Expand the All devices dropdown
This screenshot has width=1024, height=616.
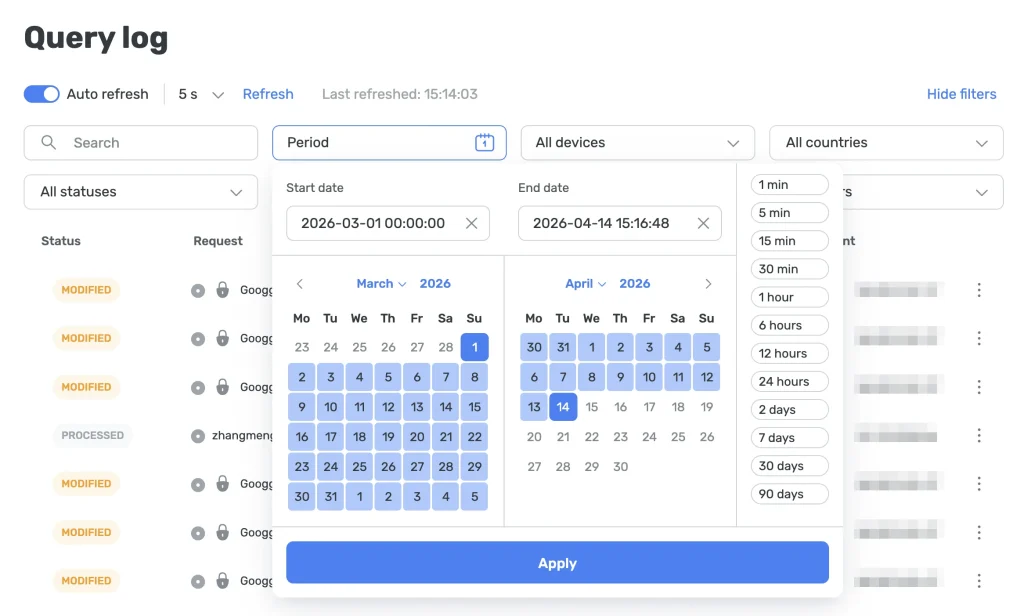click(x=637, y=143)
